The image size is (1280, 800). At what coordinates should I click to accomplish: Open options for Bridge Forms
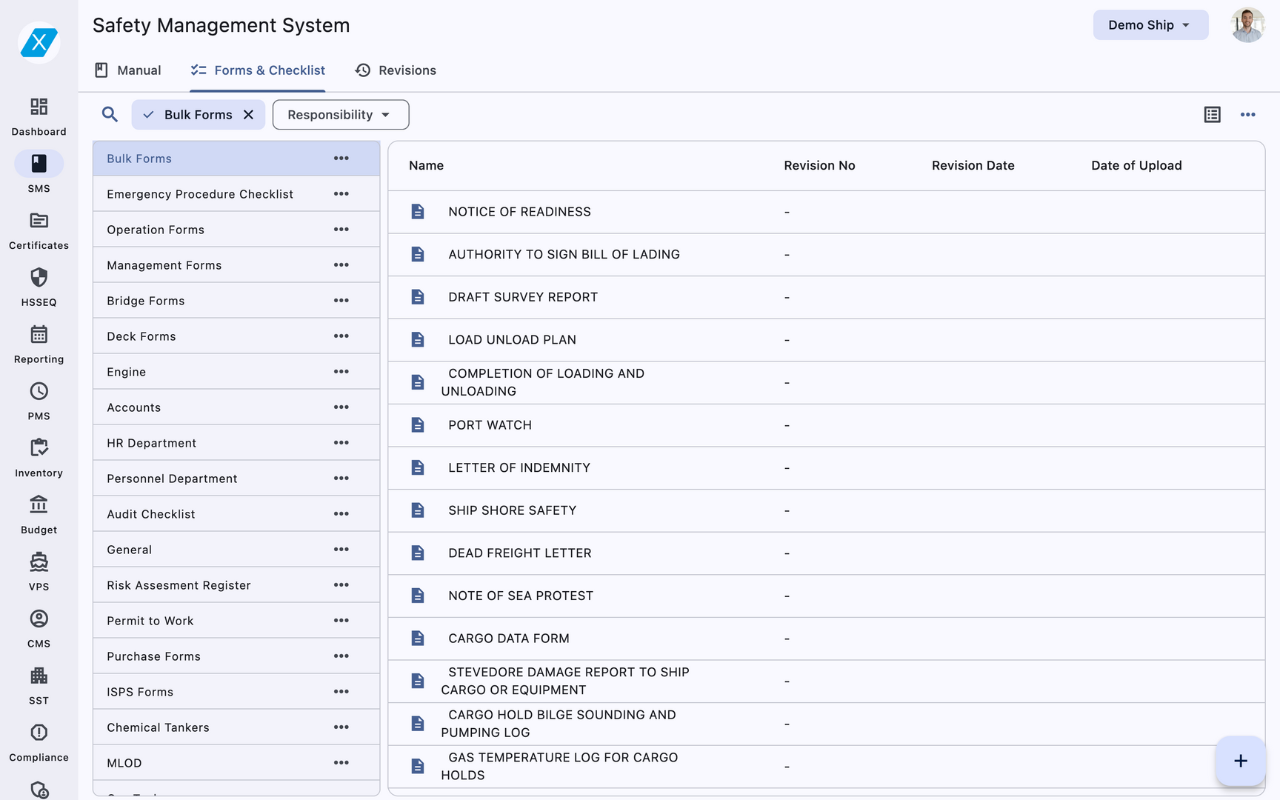click(x=341, y=300)
